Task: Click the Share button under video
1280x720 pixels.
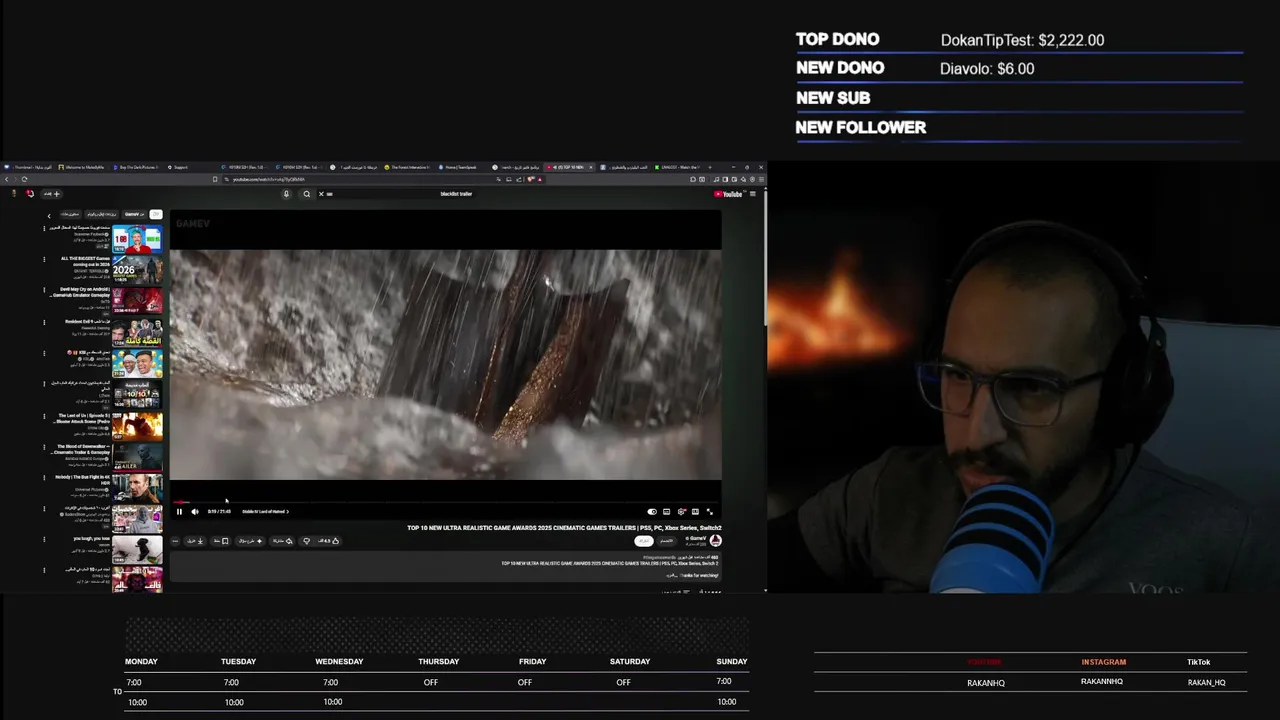Action: [282, 541]
